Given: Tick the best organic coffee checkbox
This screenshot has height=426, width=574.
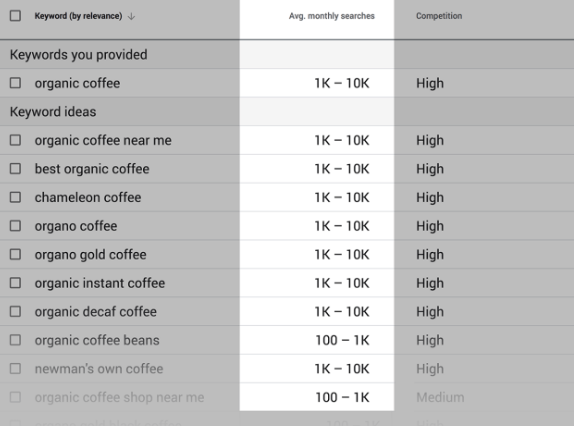Looking at the screenshot, I should (x=15, y=169).
